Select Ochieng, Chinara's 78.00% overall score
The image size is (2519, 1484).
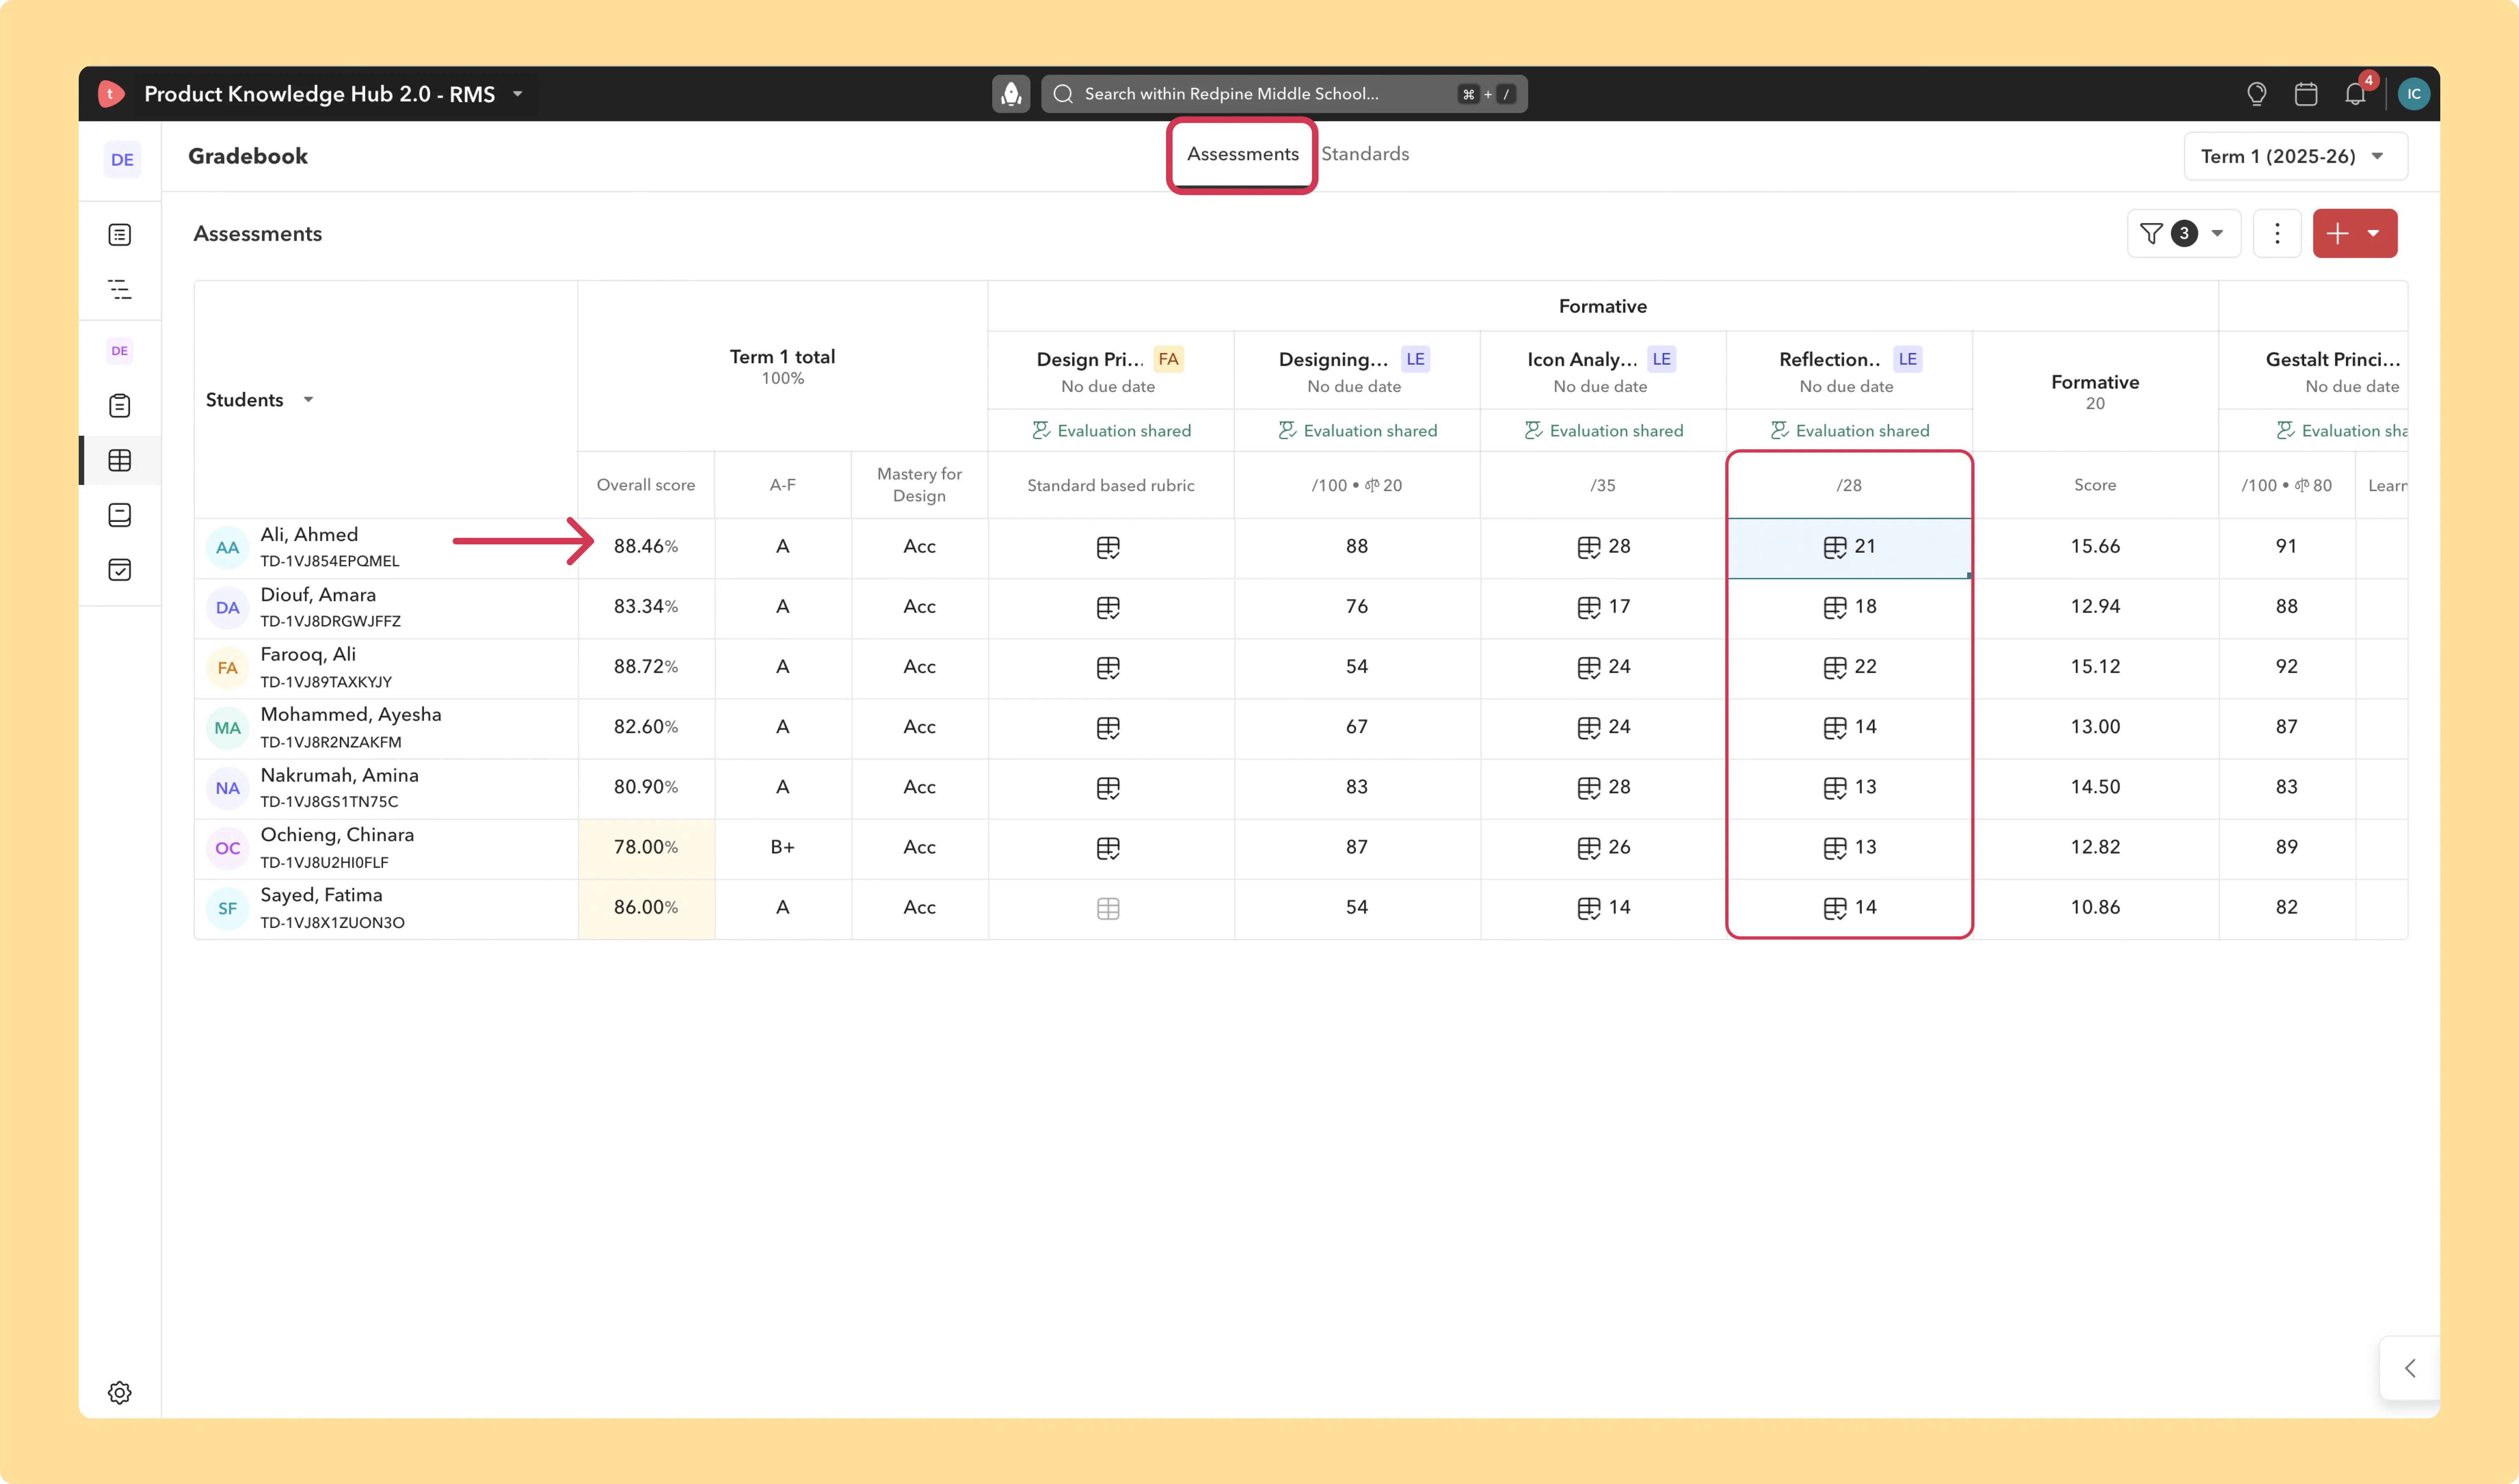coord(646,848)
